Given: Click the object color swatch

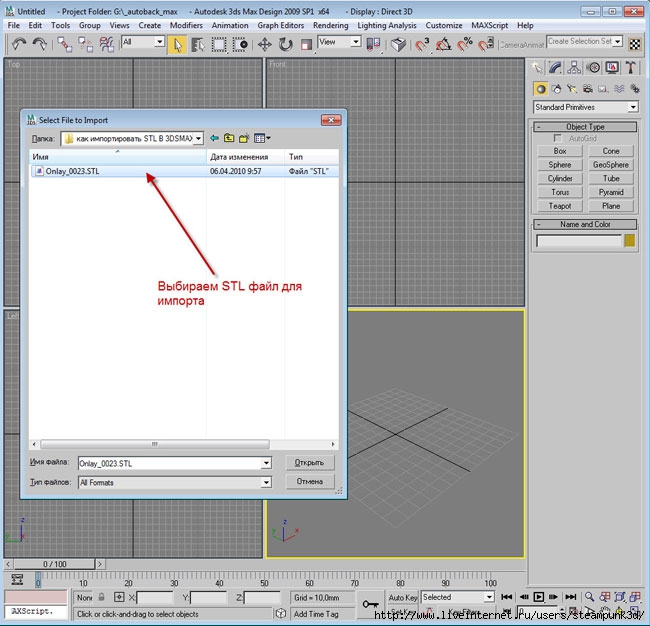Looking at the screenshot, I should point(629,240).
